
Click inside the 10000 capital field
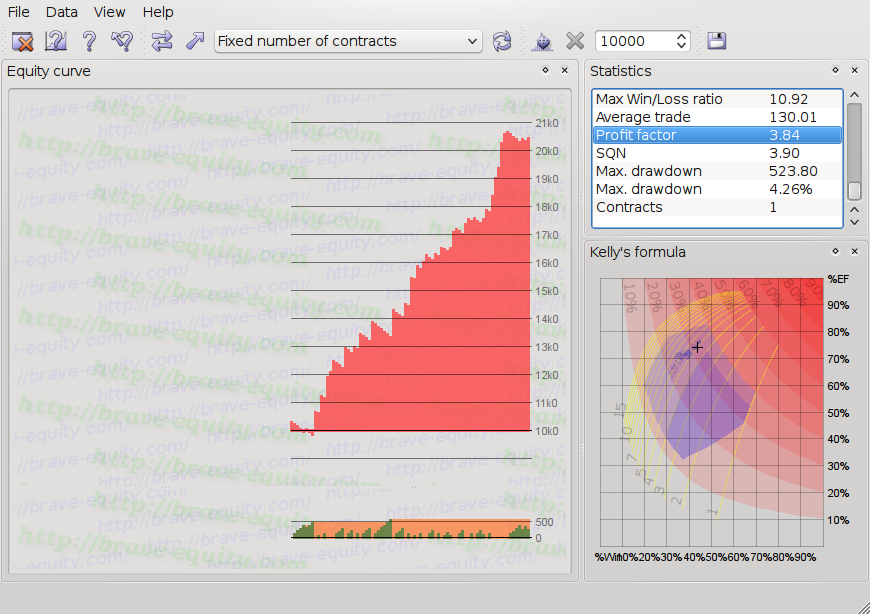tap(633, 41)
